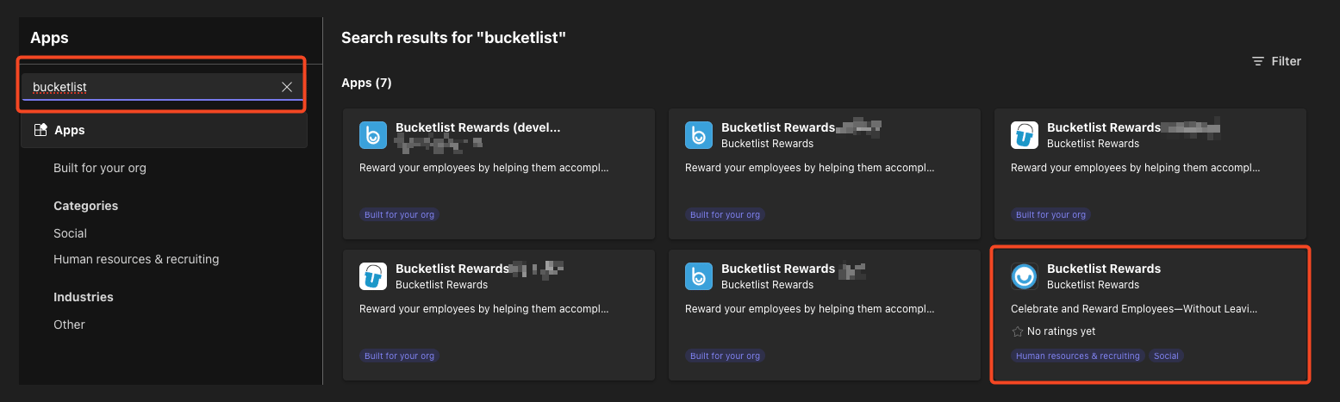The image size is (1340, 402).
Task: Click the Built for your org tag on the (devel... card
Action: [x=400, y=215]
